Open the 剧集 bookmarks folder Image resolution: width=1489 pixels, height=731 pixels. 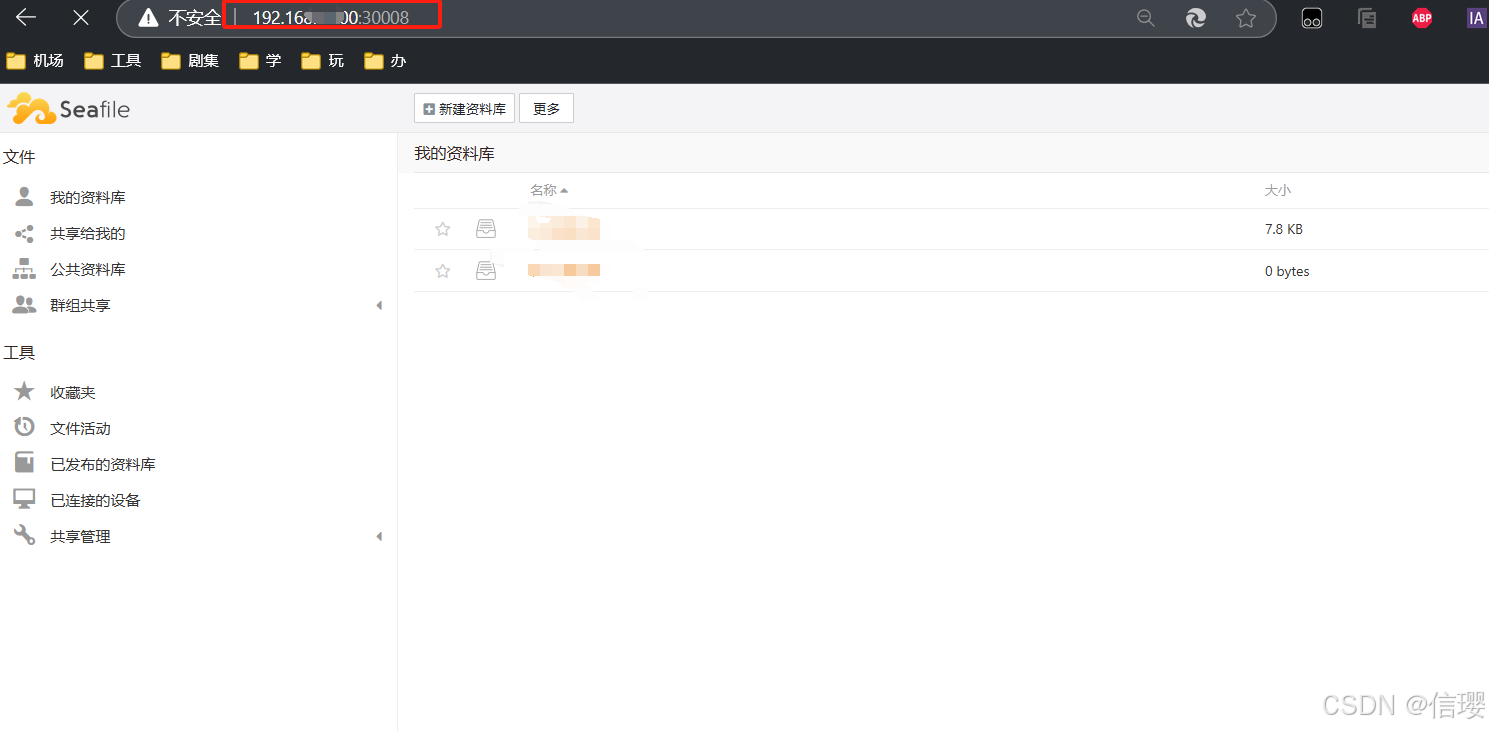pyautogui.click(x=190, y=60)
